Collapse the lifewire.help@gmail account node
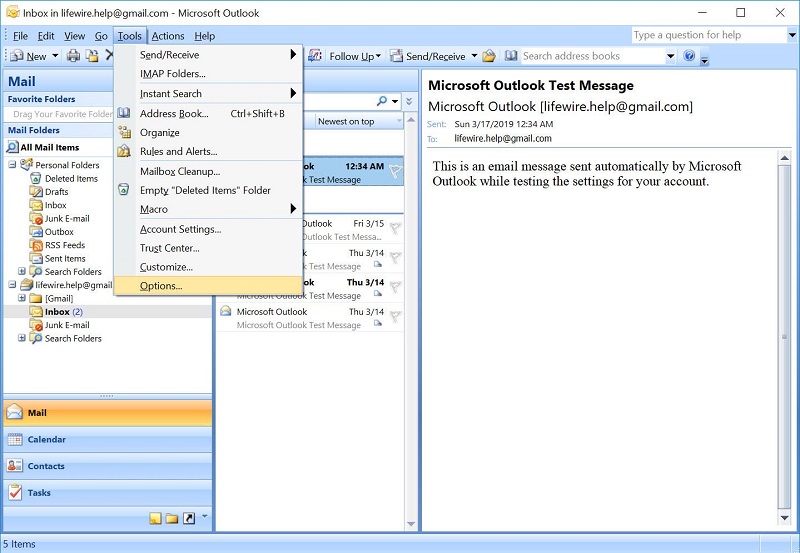Viewport: 800px width, 553px height. pyautogui.click(x=12, y=285)
